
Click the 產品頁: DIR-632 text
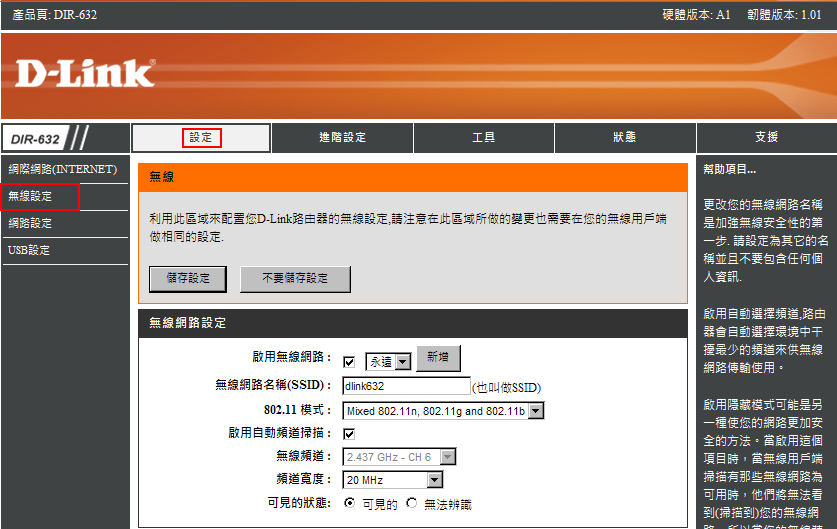coord(54,15)
